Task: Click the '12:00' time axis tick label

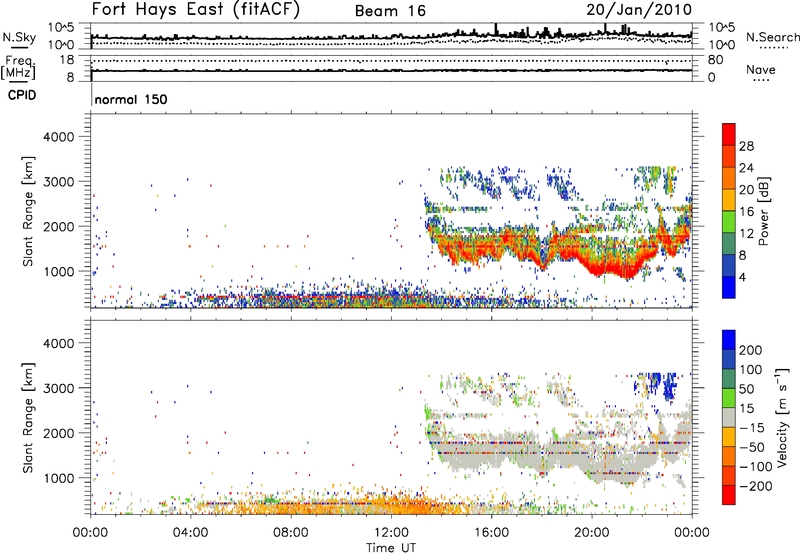Action: [391, 533]
